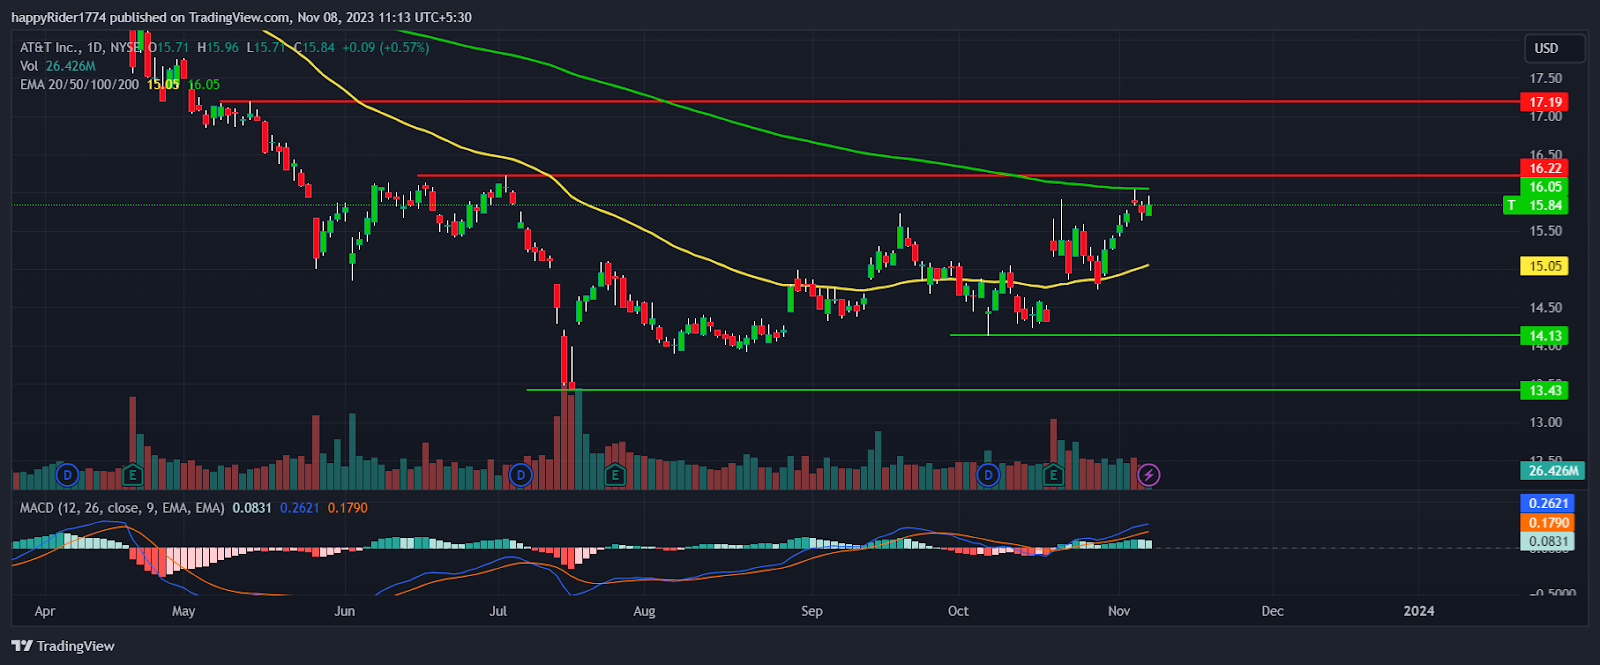Select the October earnings marker
This screenshot has width=1600, height=665.
tap(1053, 475)
